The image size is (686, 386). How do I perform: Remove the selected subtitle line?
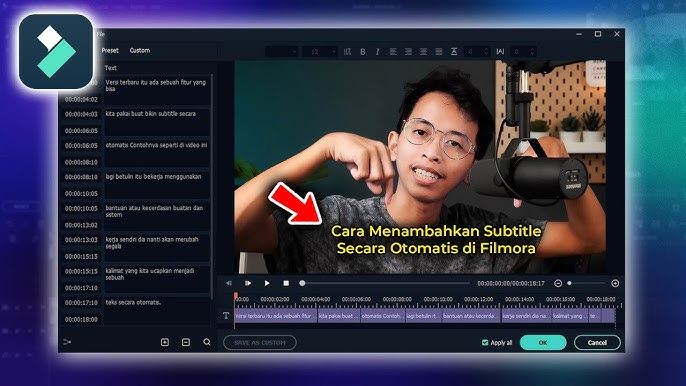point(186,342)
